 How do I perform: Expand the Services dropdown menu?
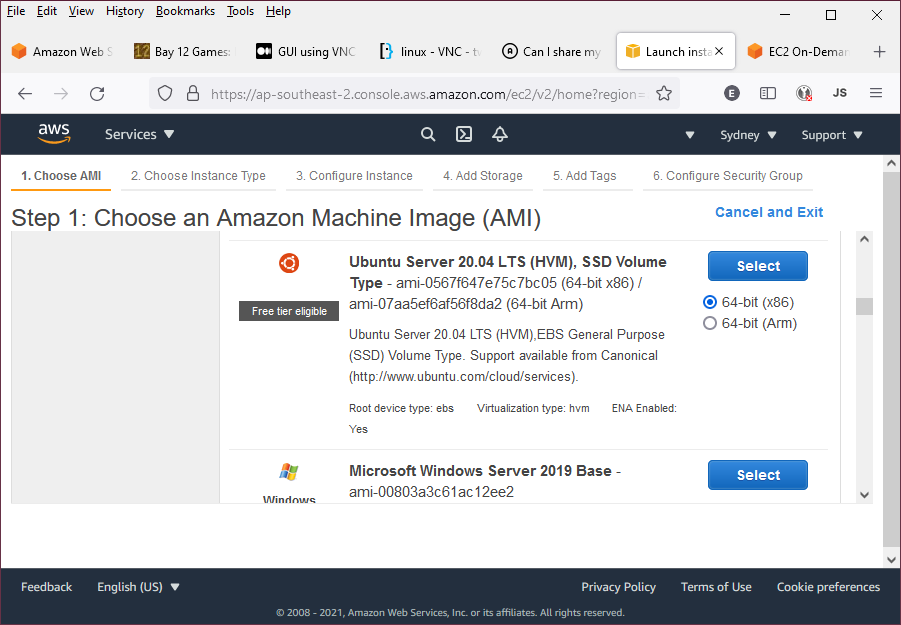(x=139, y=134)
